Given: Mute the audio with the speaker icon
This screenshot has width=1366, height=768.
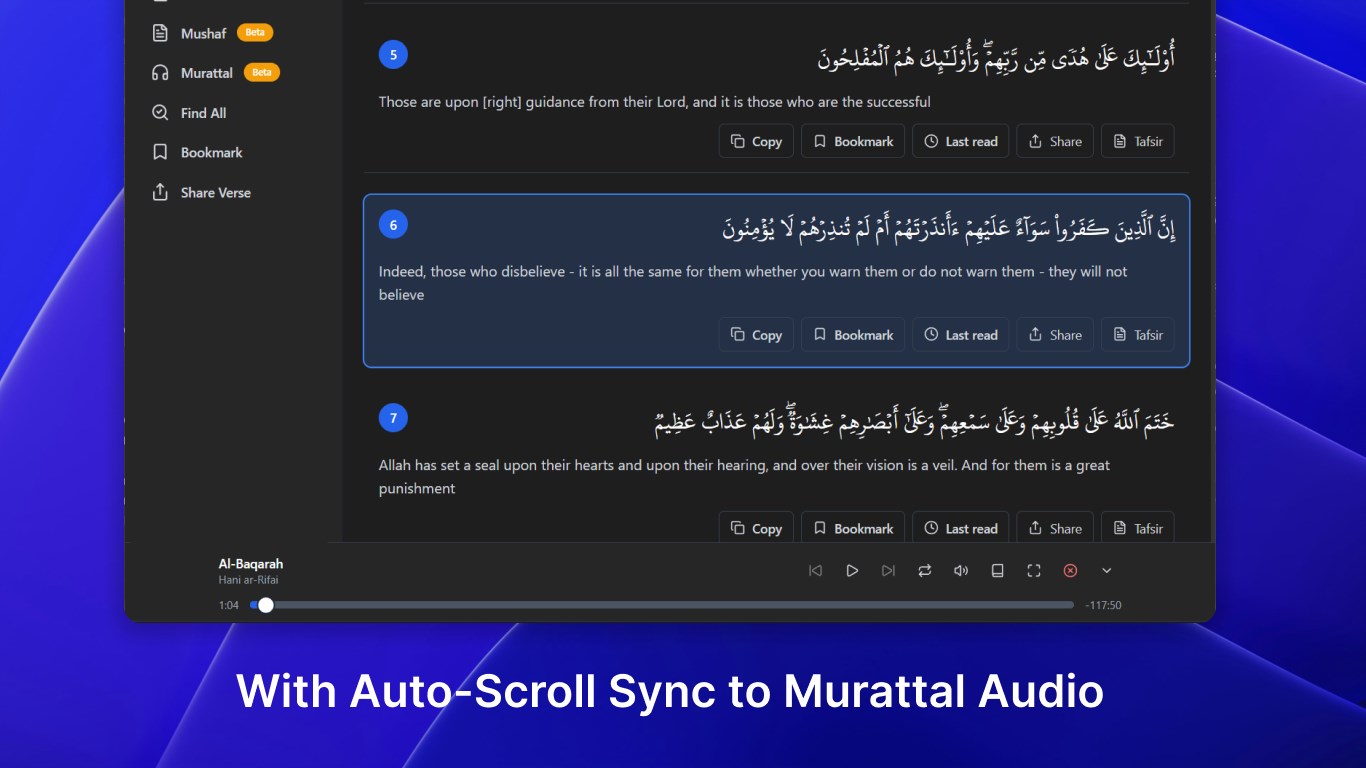Looking at the screenshot, I should click(x=961, y=570).
